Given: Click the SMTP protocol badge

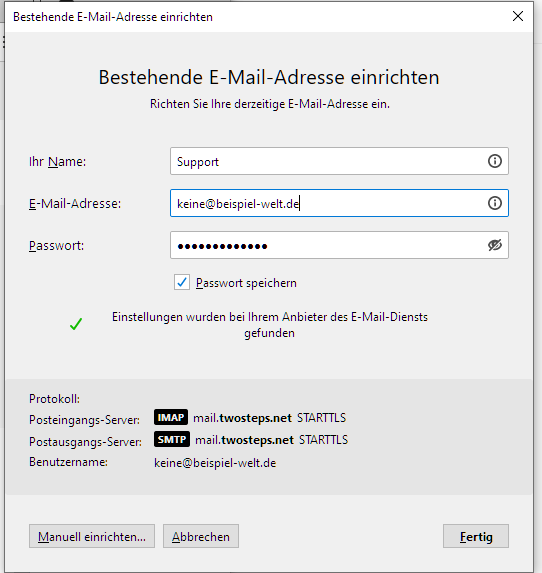Looking at the screenshot, I should (x=172, y=439).
